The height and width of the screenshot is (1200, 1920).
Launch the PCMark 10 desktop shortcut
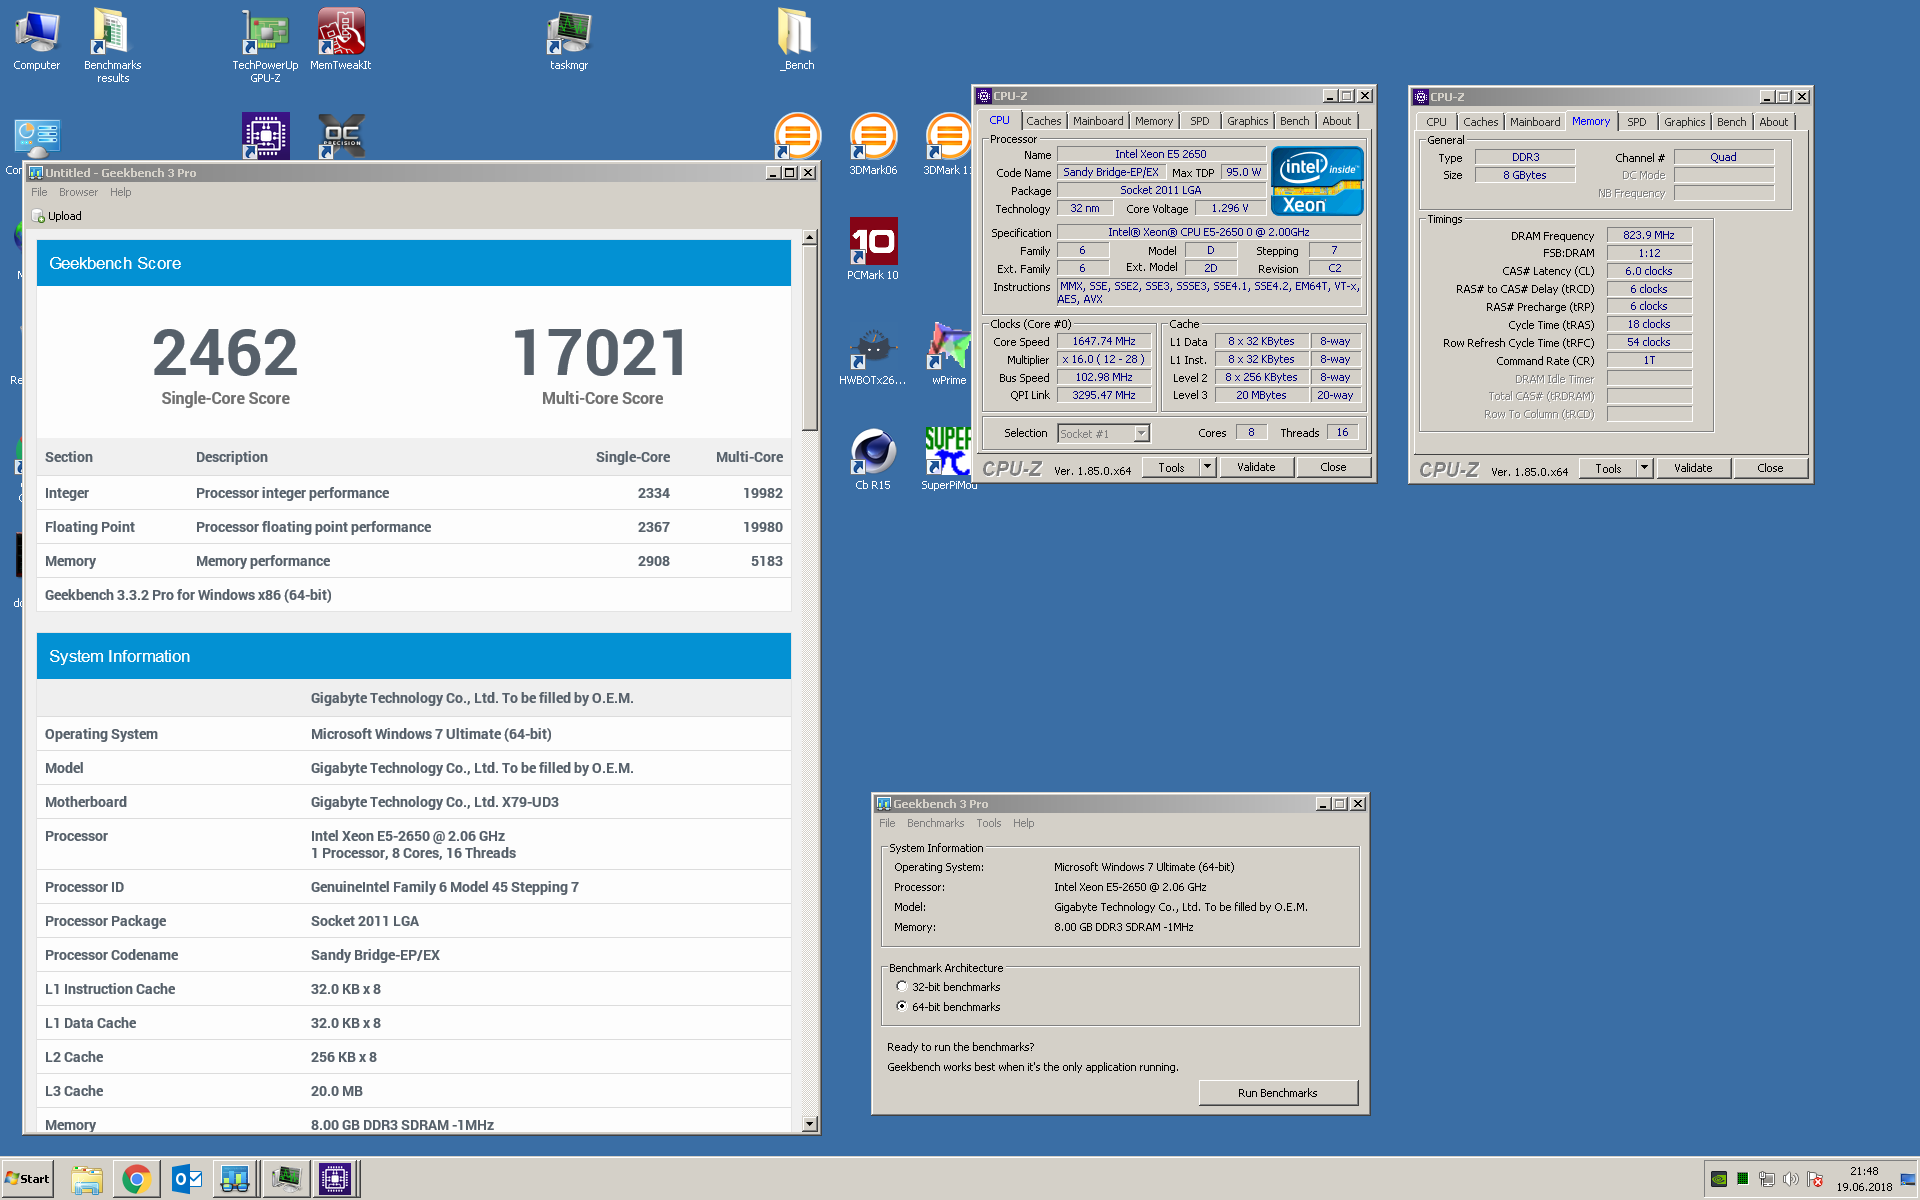[x=873, y=250]
